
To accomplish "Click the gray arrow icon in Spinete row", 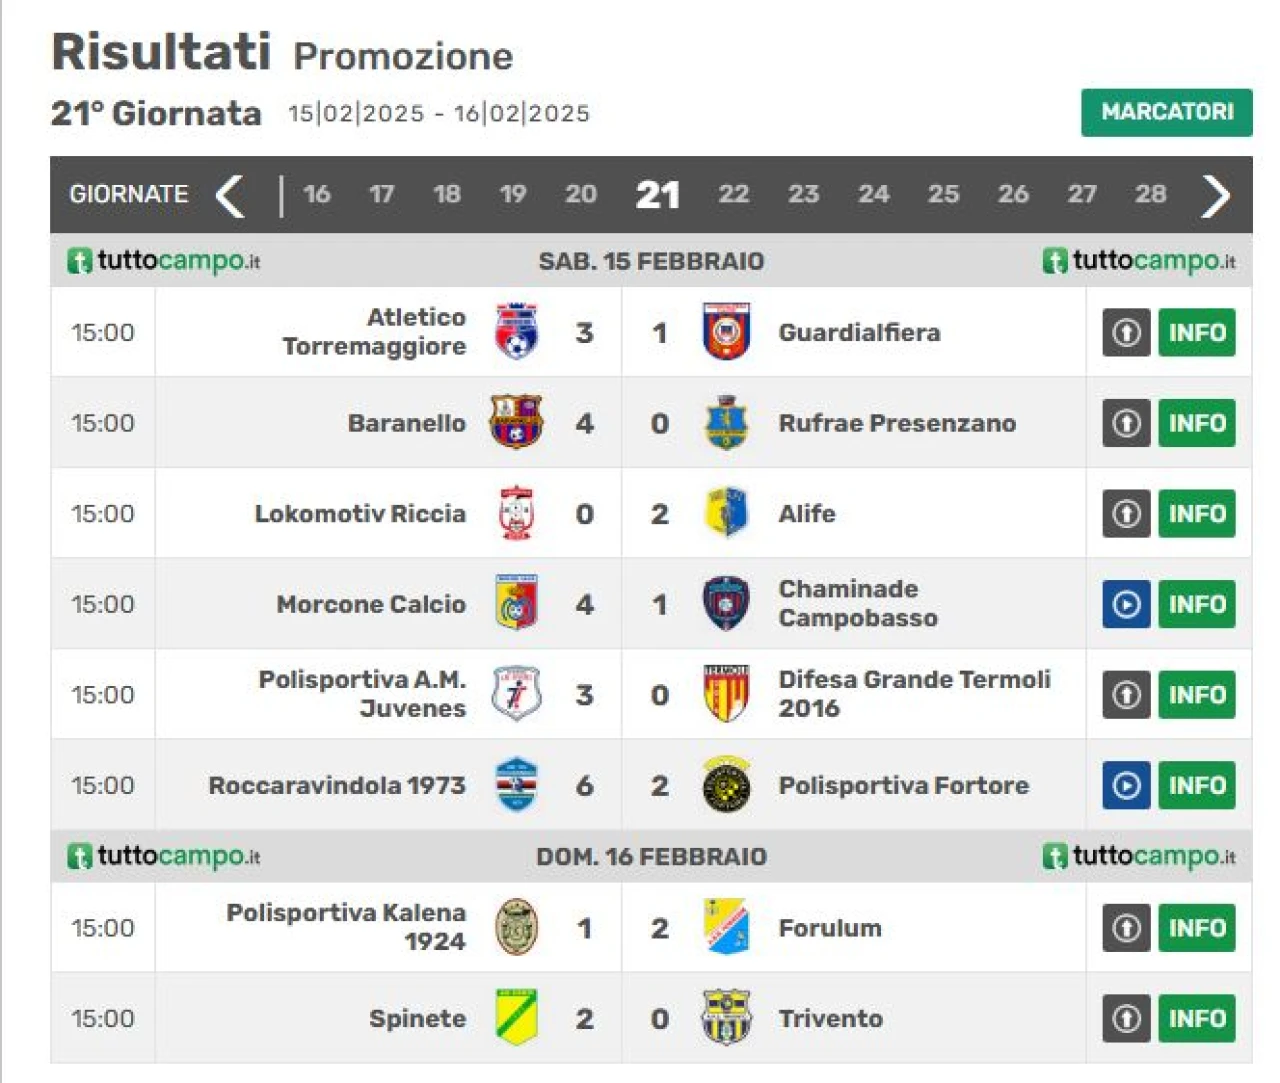I will tap(1126, 1018).
